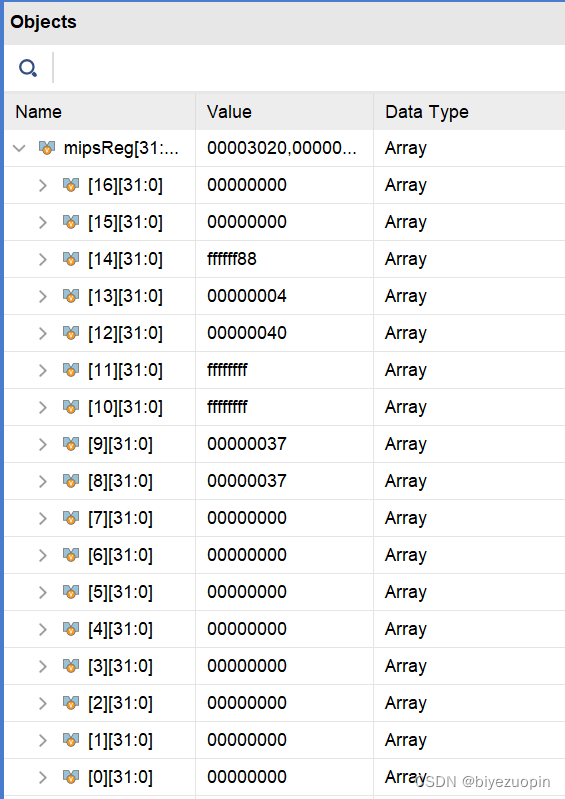Sort by the Value column header

click(x=284, y=112)
